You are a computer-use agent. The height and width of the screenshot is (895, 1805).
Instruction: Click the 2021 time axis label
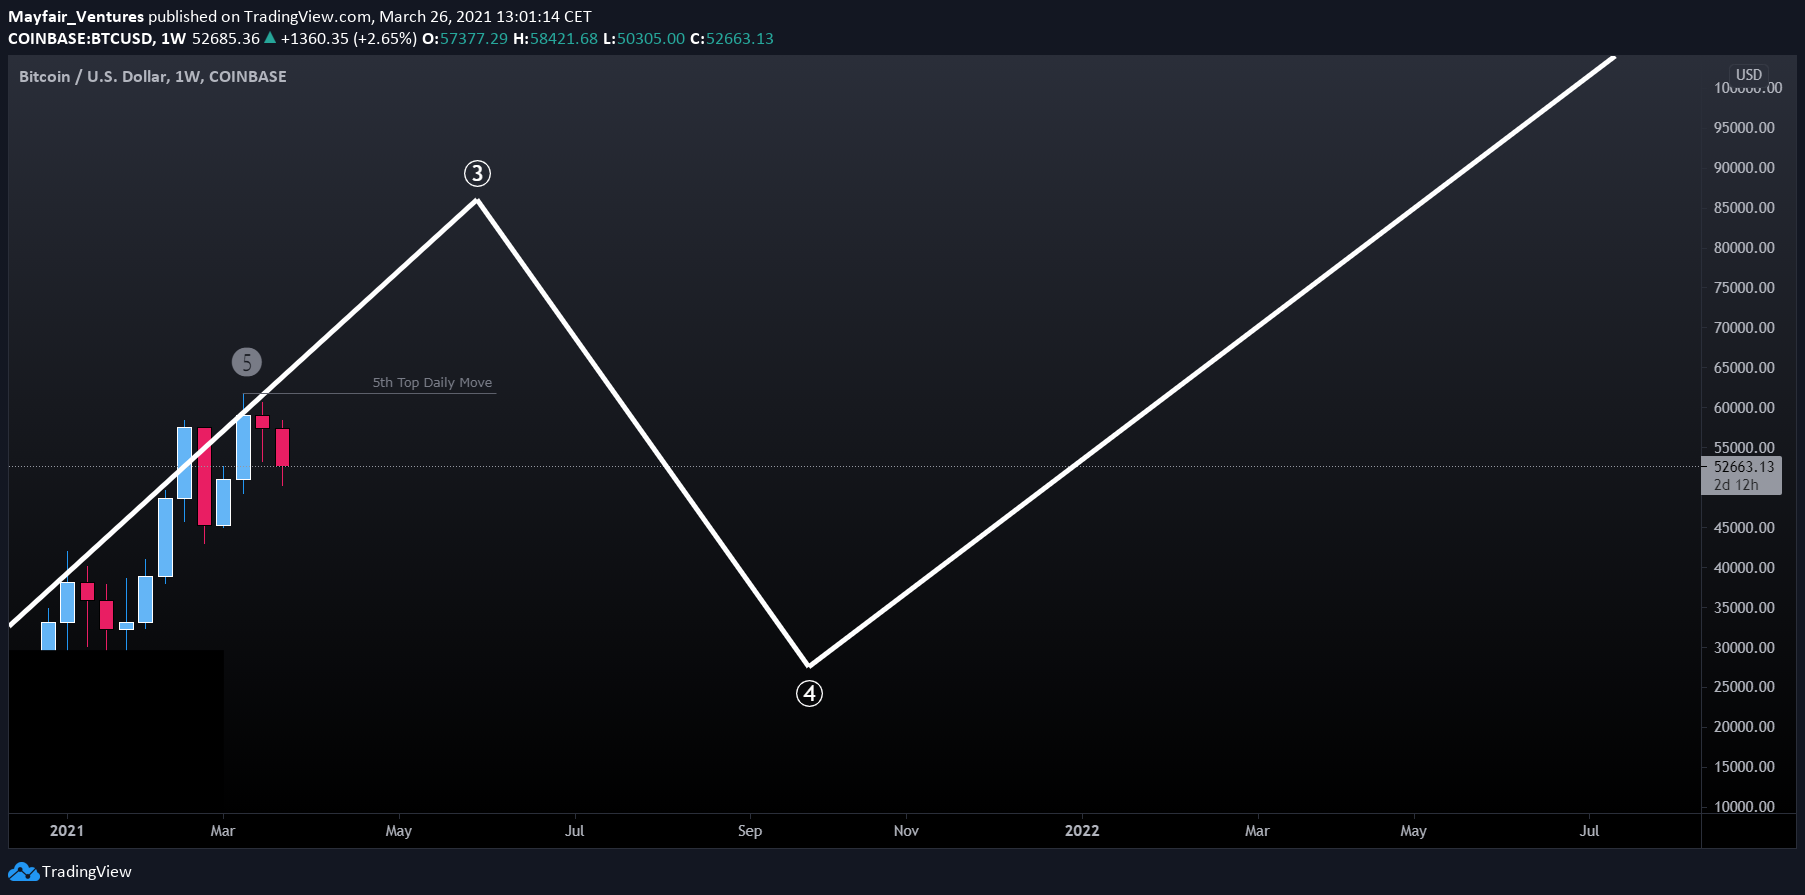(67, 831)
